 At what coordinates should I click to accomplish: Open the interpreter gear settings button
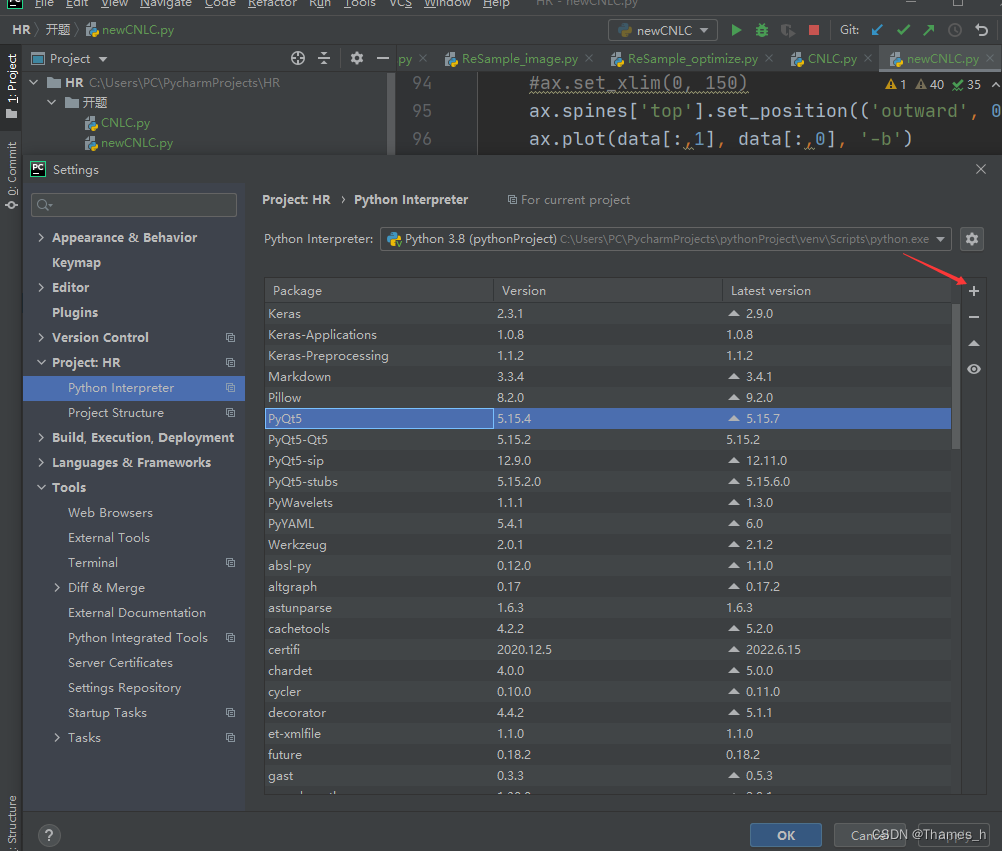[x=971, y=239]
